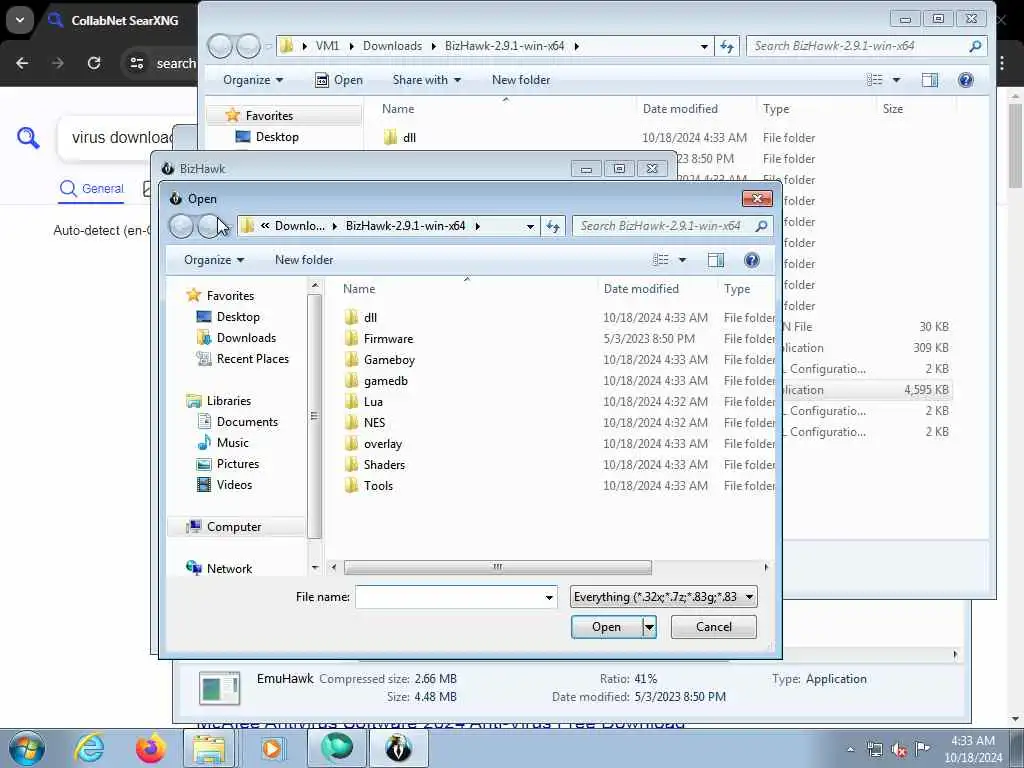Viewport: 1024px width, 768px height.
Task: Refresh the Explorer window address bar
Action: 727,46
